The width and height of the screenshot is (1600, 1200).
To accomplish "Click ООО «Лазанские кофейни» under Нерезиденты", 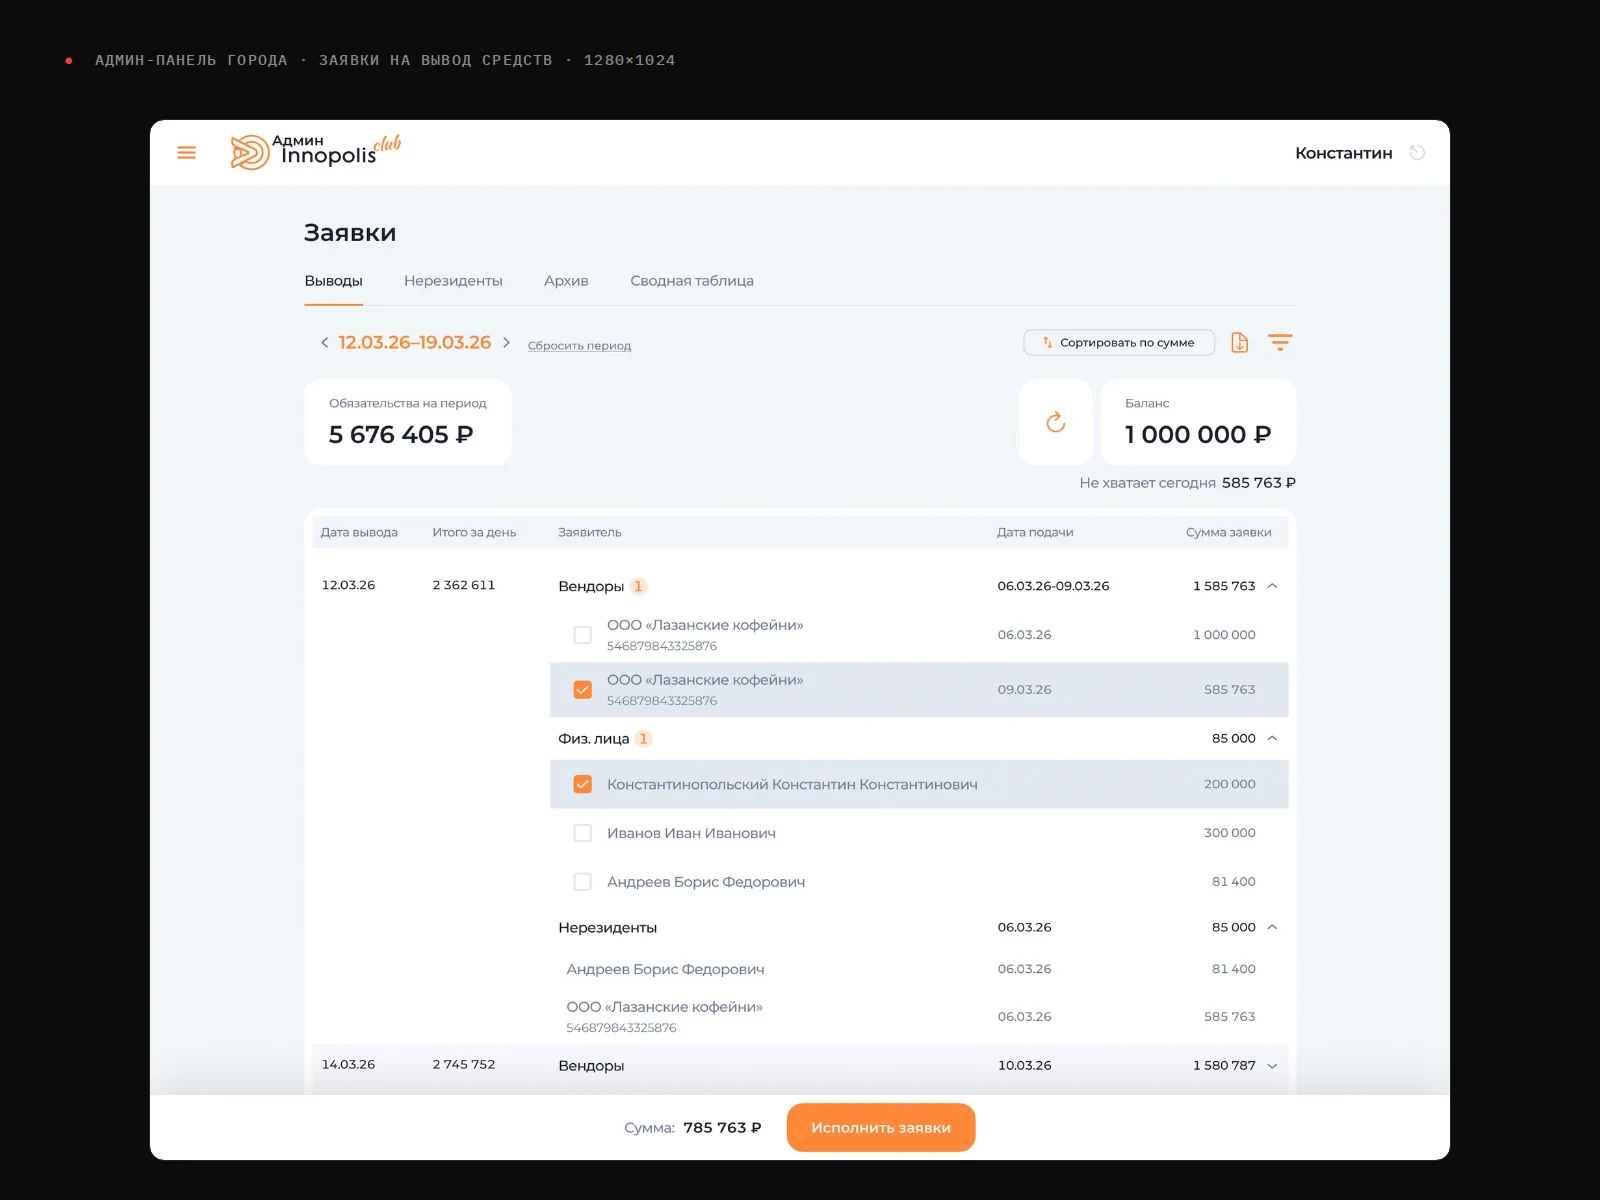I will pyautogui.click(x=665, y=1007).
